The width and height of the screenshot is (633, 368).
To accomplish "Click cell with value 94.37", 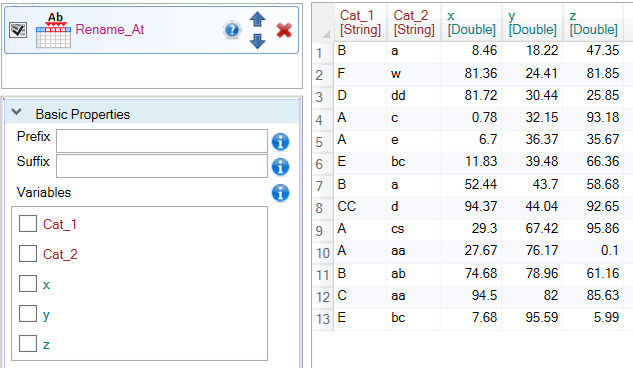I will pyautogui.click(x=471, y=207).
